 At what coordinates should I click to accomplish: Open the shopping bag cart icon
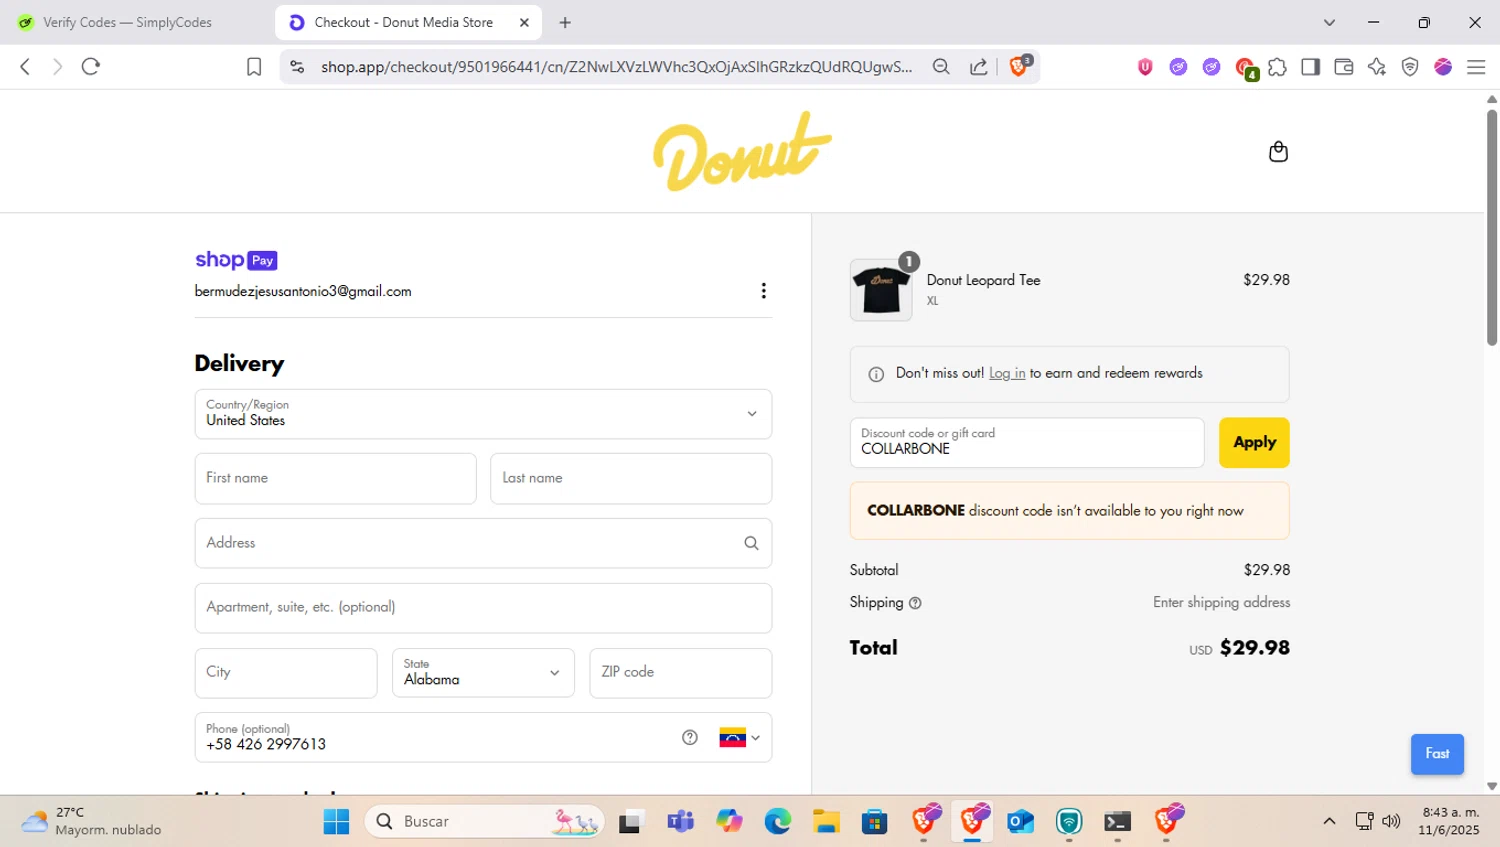(1277, 151)
